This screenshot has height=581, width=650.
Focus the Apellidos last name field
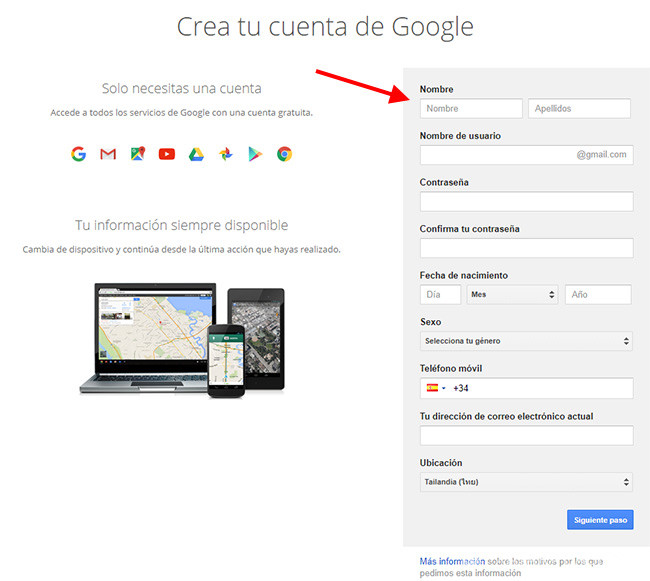[579, 109]
